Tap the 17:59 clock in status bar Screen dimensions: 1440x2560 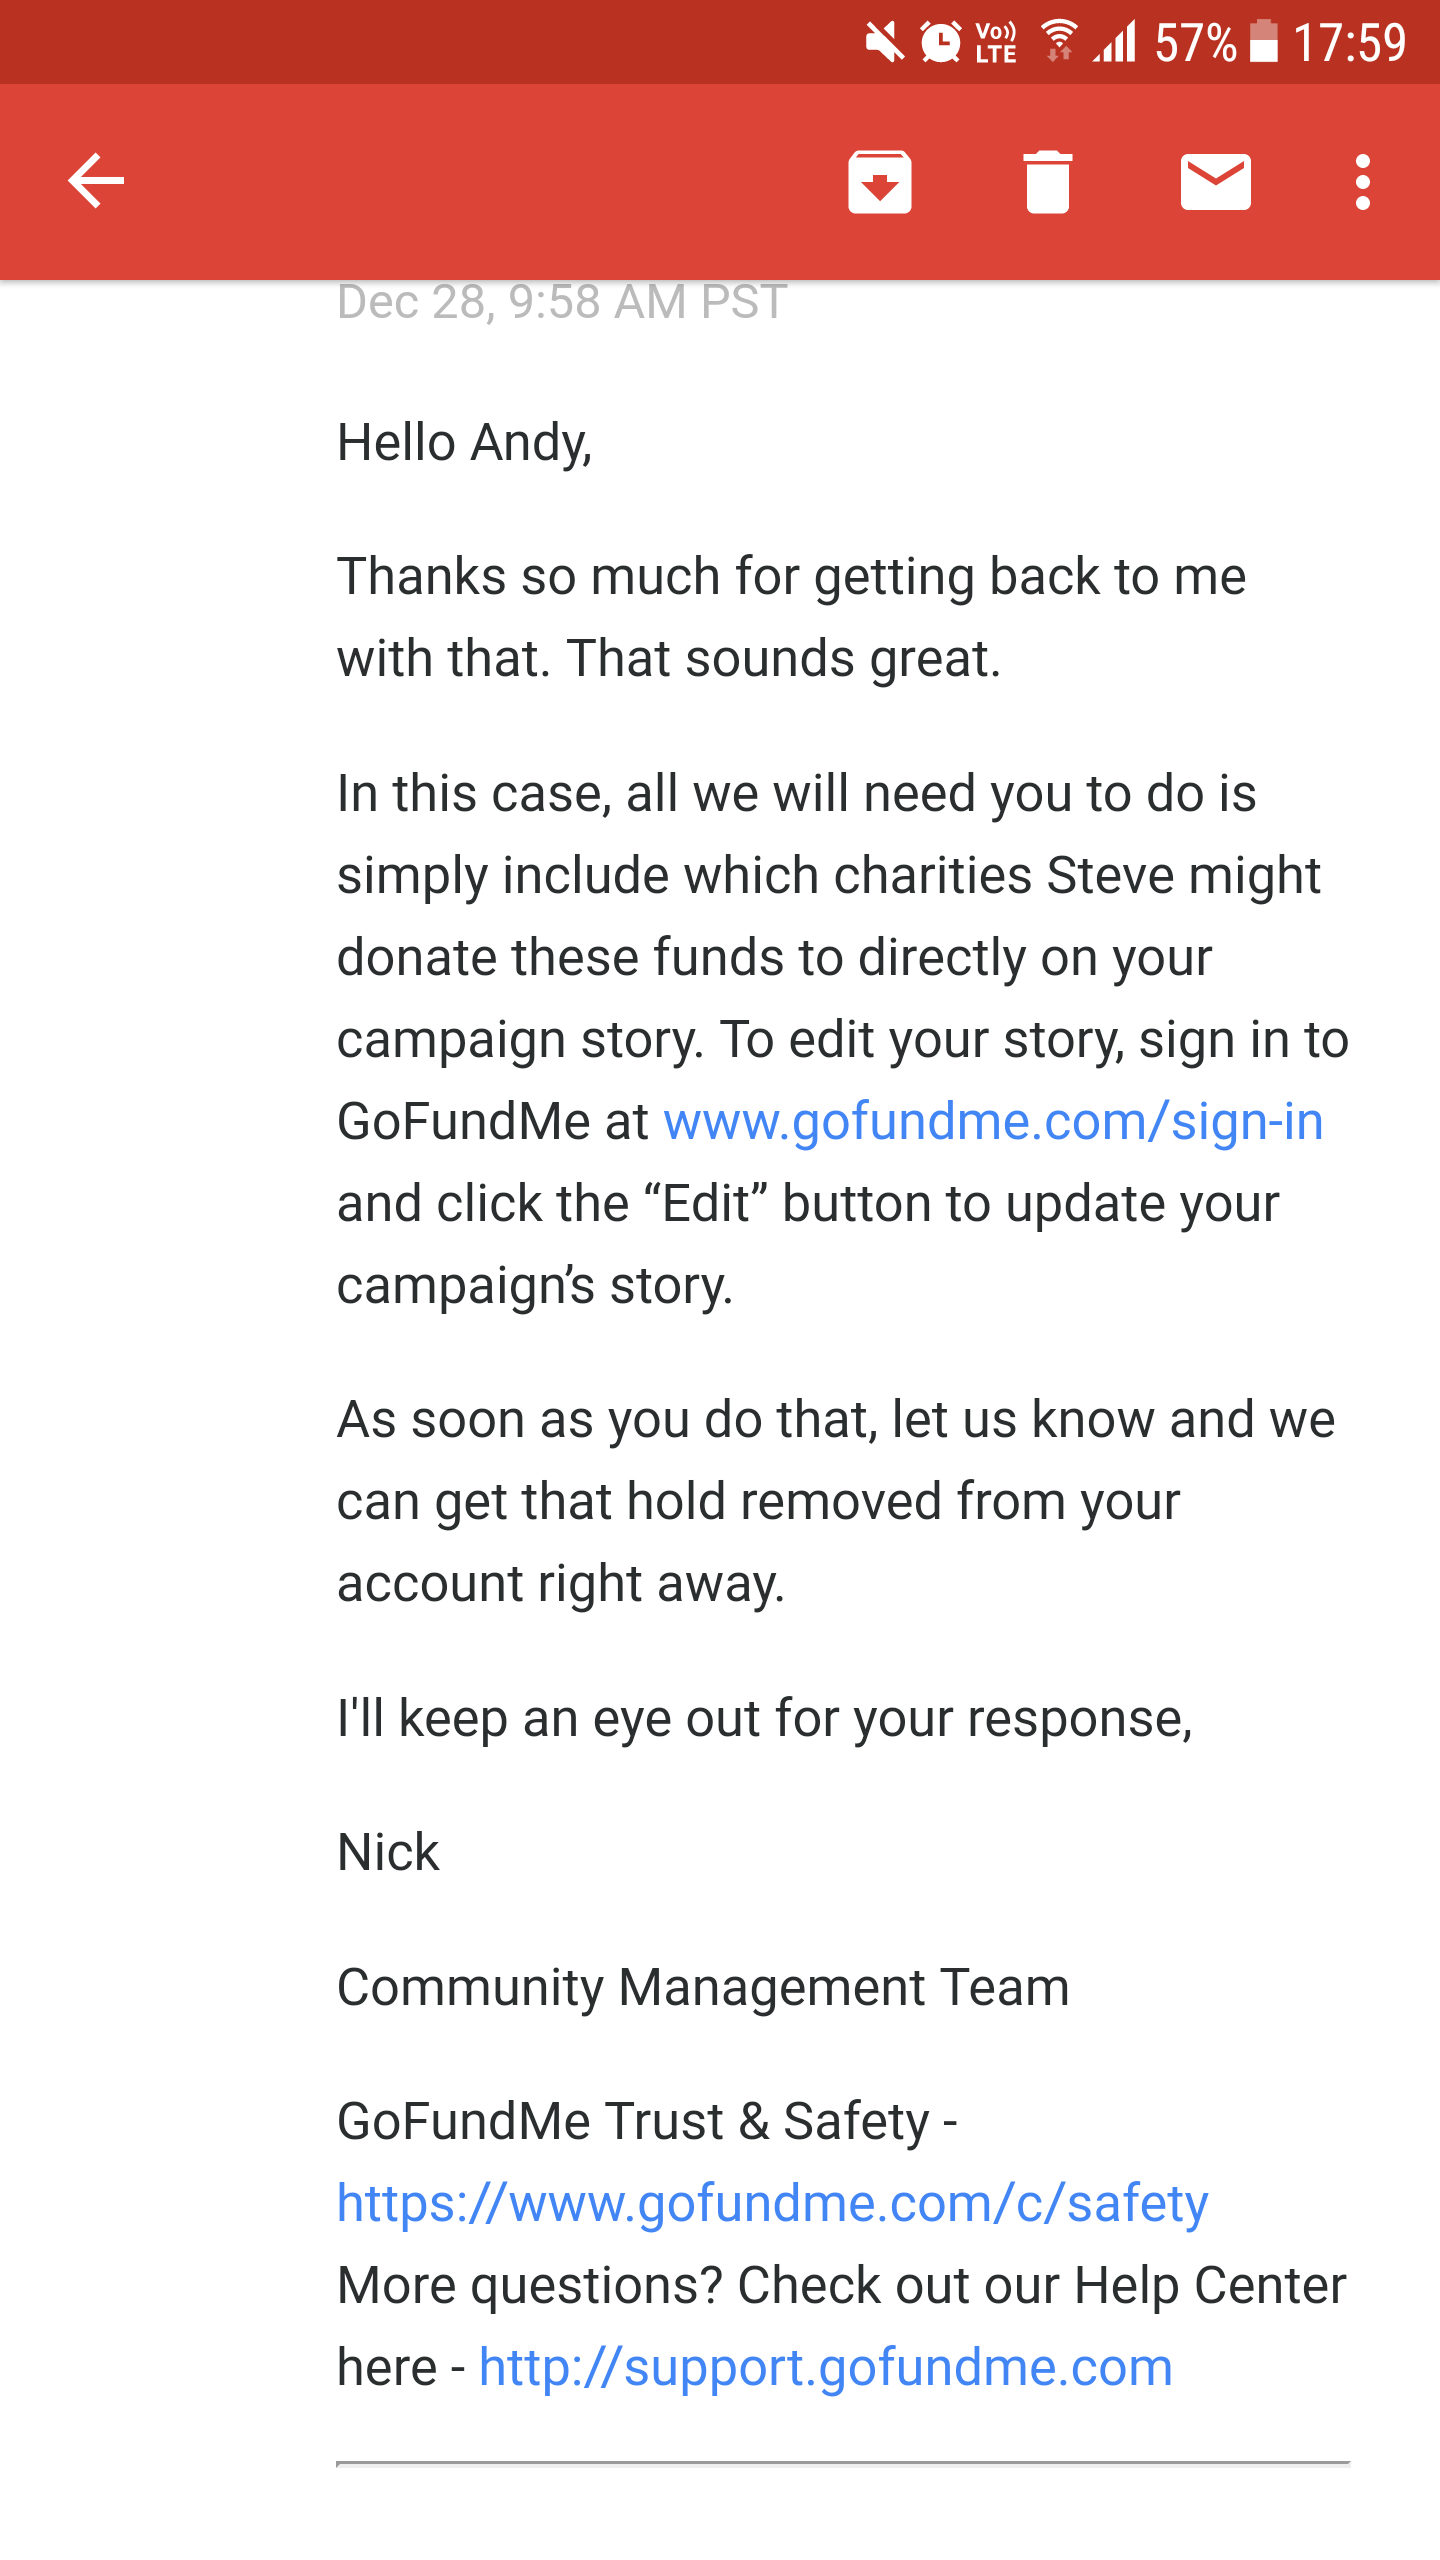[x=1350, y=43]
